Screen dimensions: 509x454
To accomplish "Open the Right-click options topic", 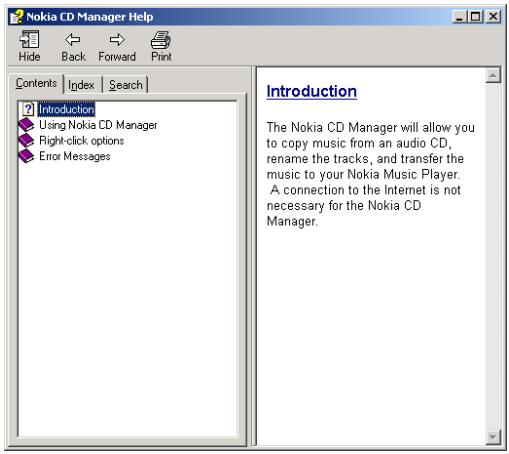I will pyautogui.click(x=81, y=141).
